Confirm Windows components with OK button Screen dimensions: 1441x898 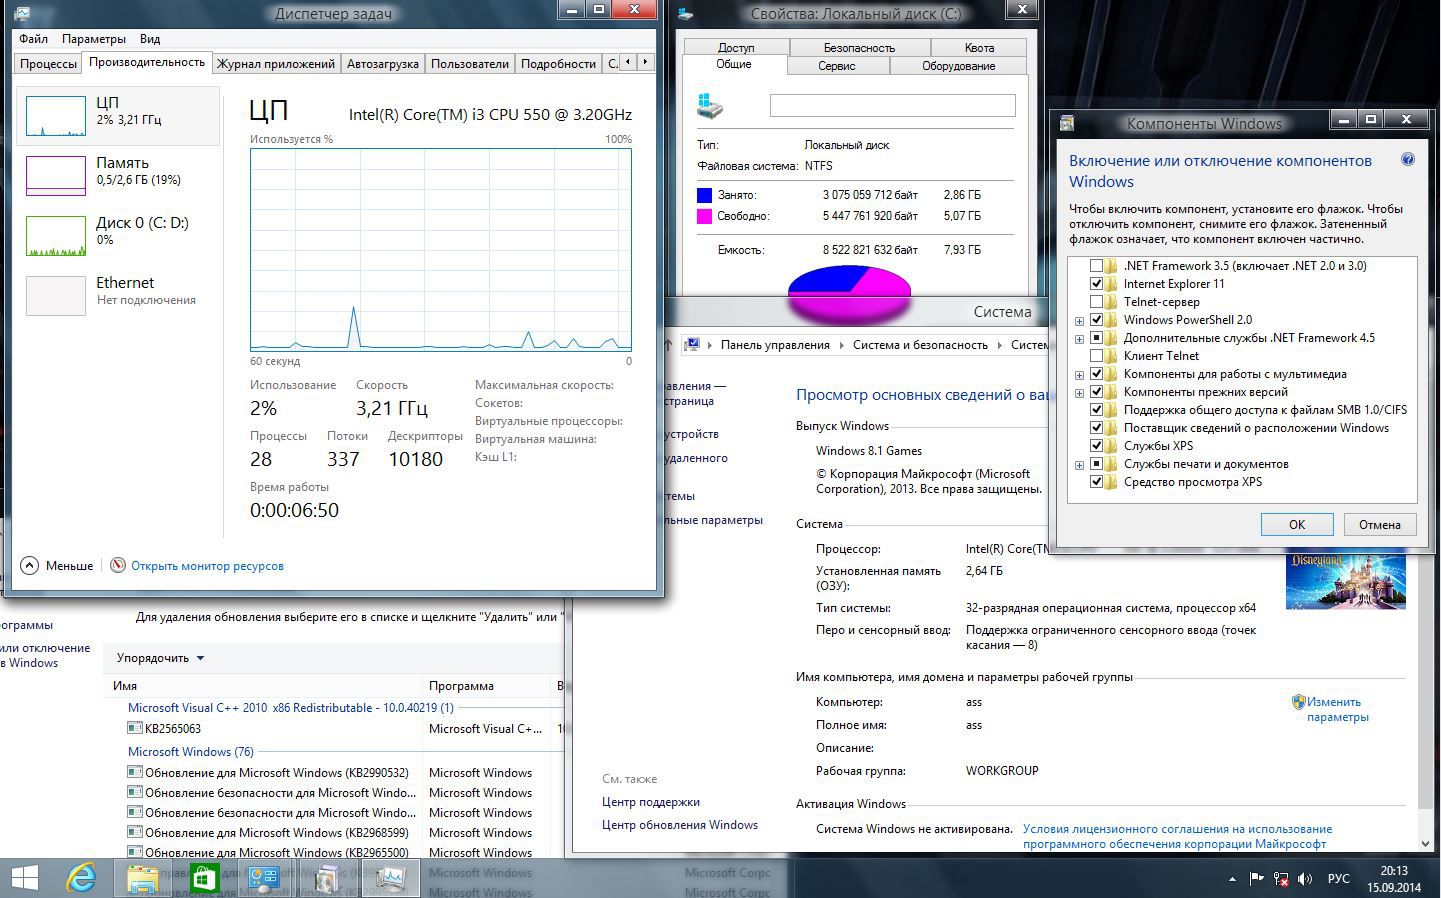[x=1296, y=525]
